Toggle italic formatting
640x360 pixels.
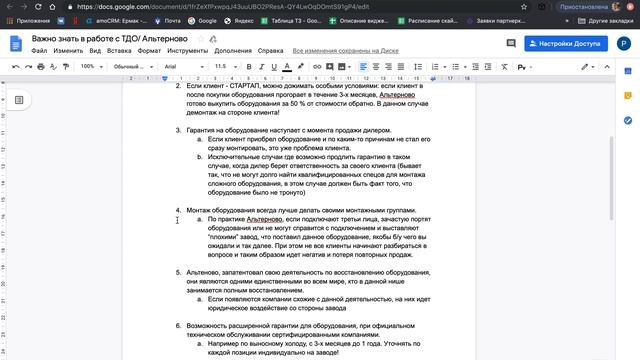click(x=262, y=67)
